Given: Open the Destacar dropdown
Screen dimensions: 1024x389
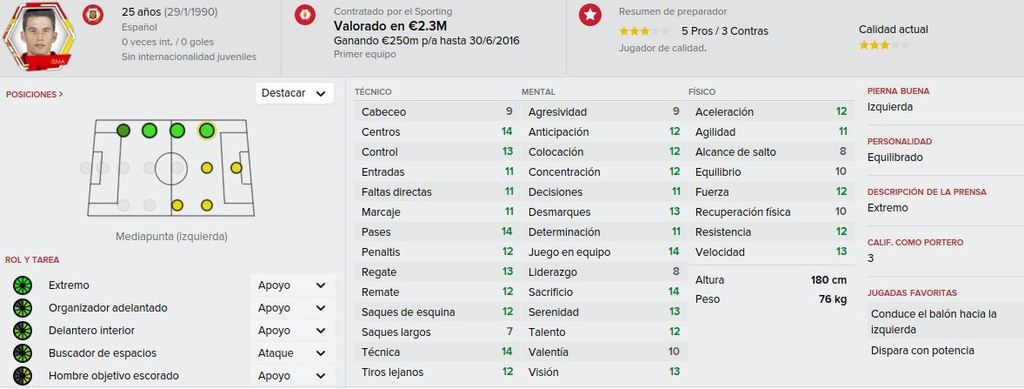Looking at the screenshot, I should point(294,93).
